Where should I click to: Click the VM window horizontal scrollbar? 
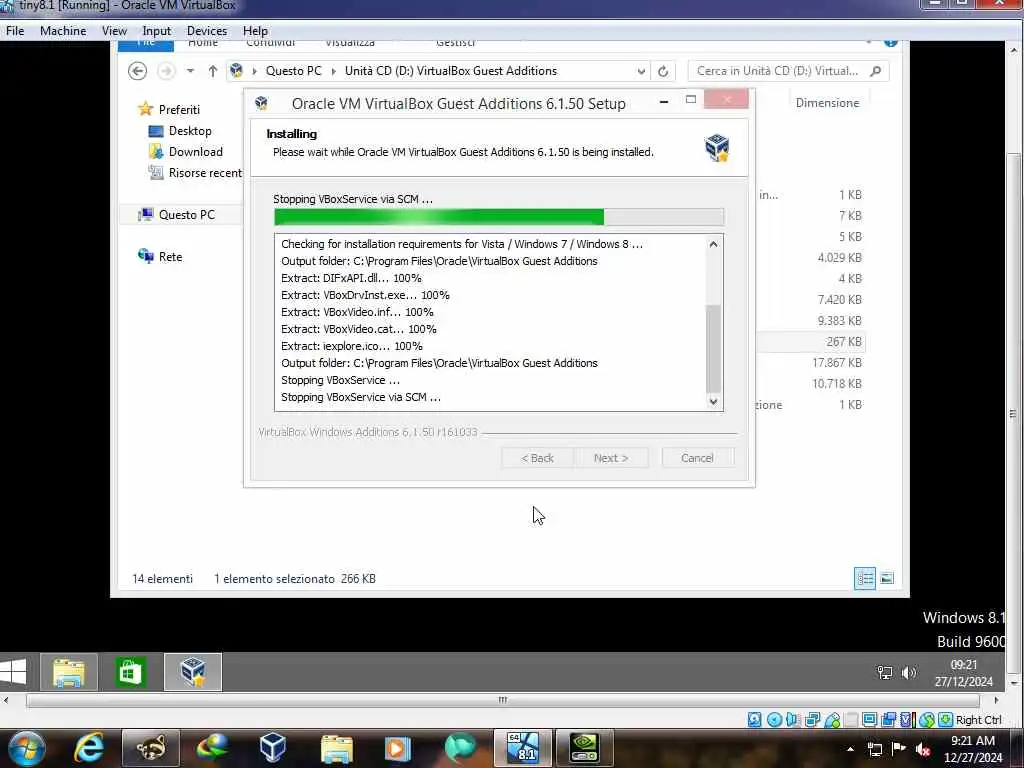tap(502, 700)
